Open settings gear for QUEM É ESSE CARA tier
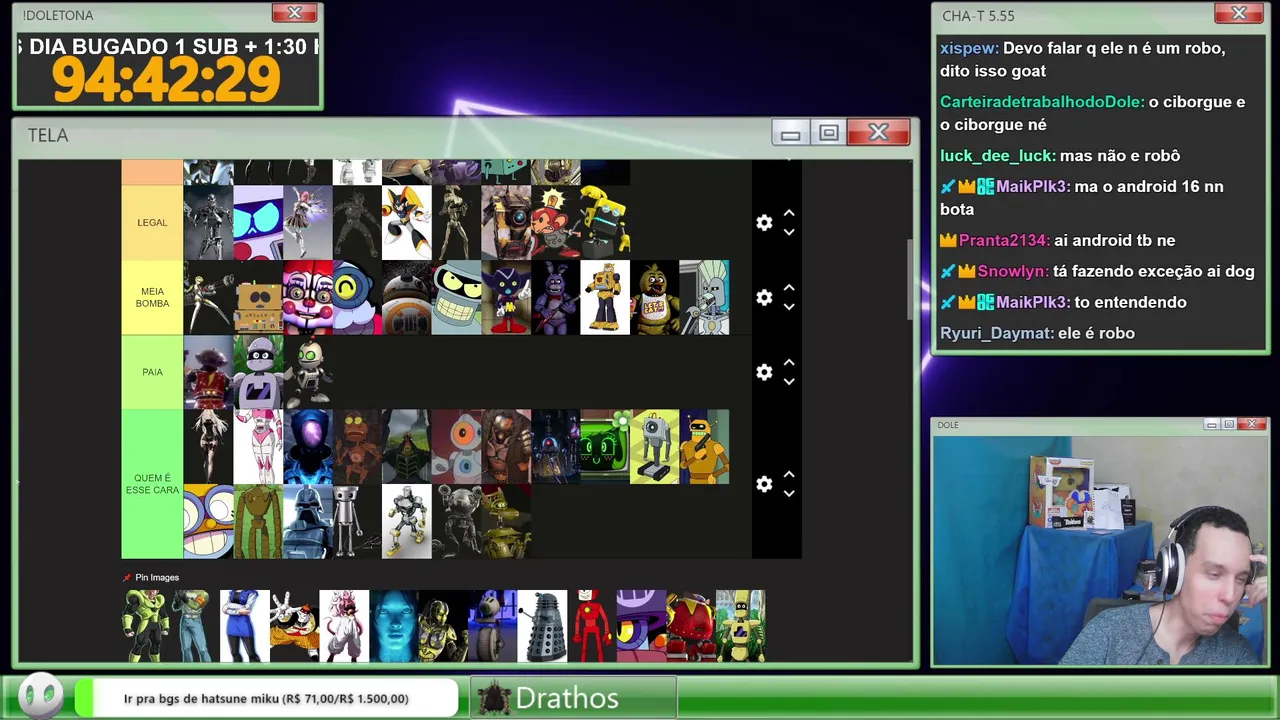Image resolution: width=1280 pixels, height=720 pixels. pos(764,484)
